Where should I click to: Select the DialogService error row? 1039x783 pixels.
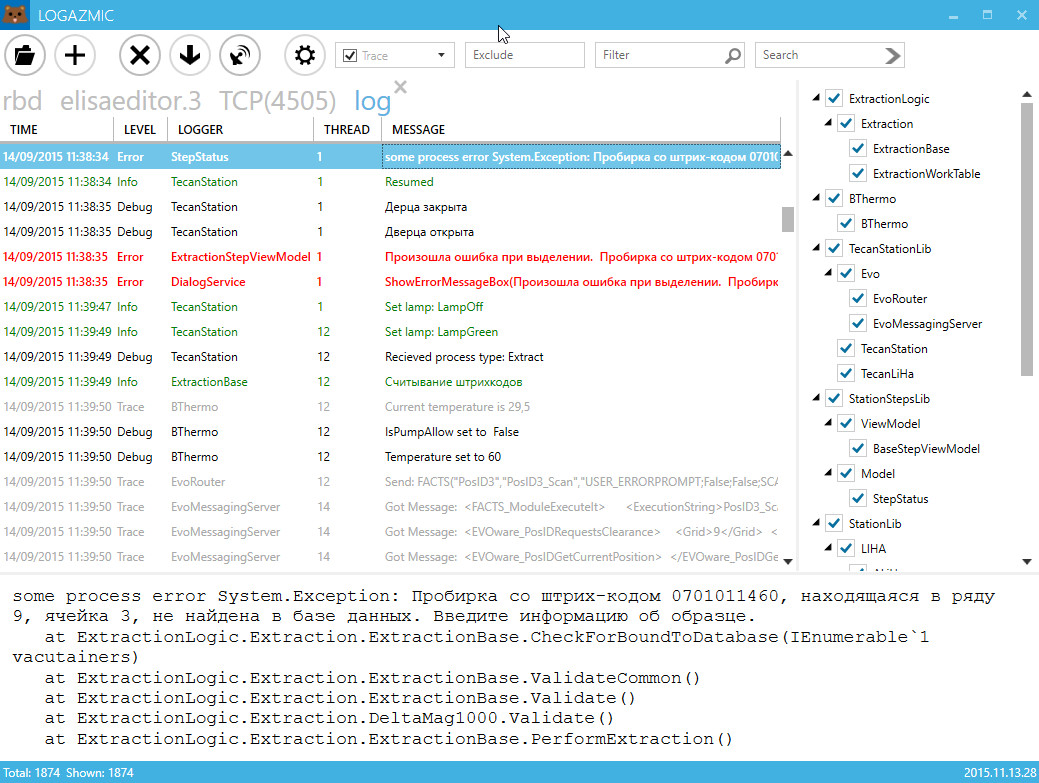pyautogui.click(x=390, y=282)
